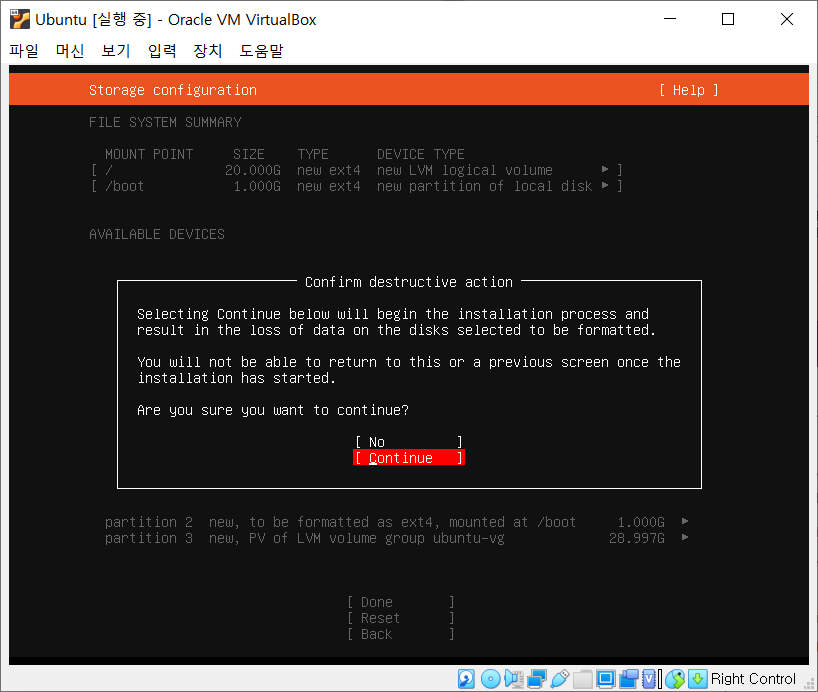Click the 'FILE SYSTEM SUMMARY' heading
The width and height of the screenshot is (818, 692).
[165, 122]
